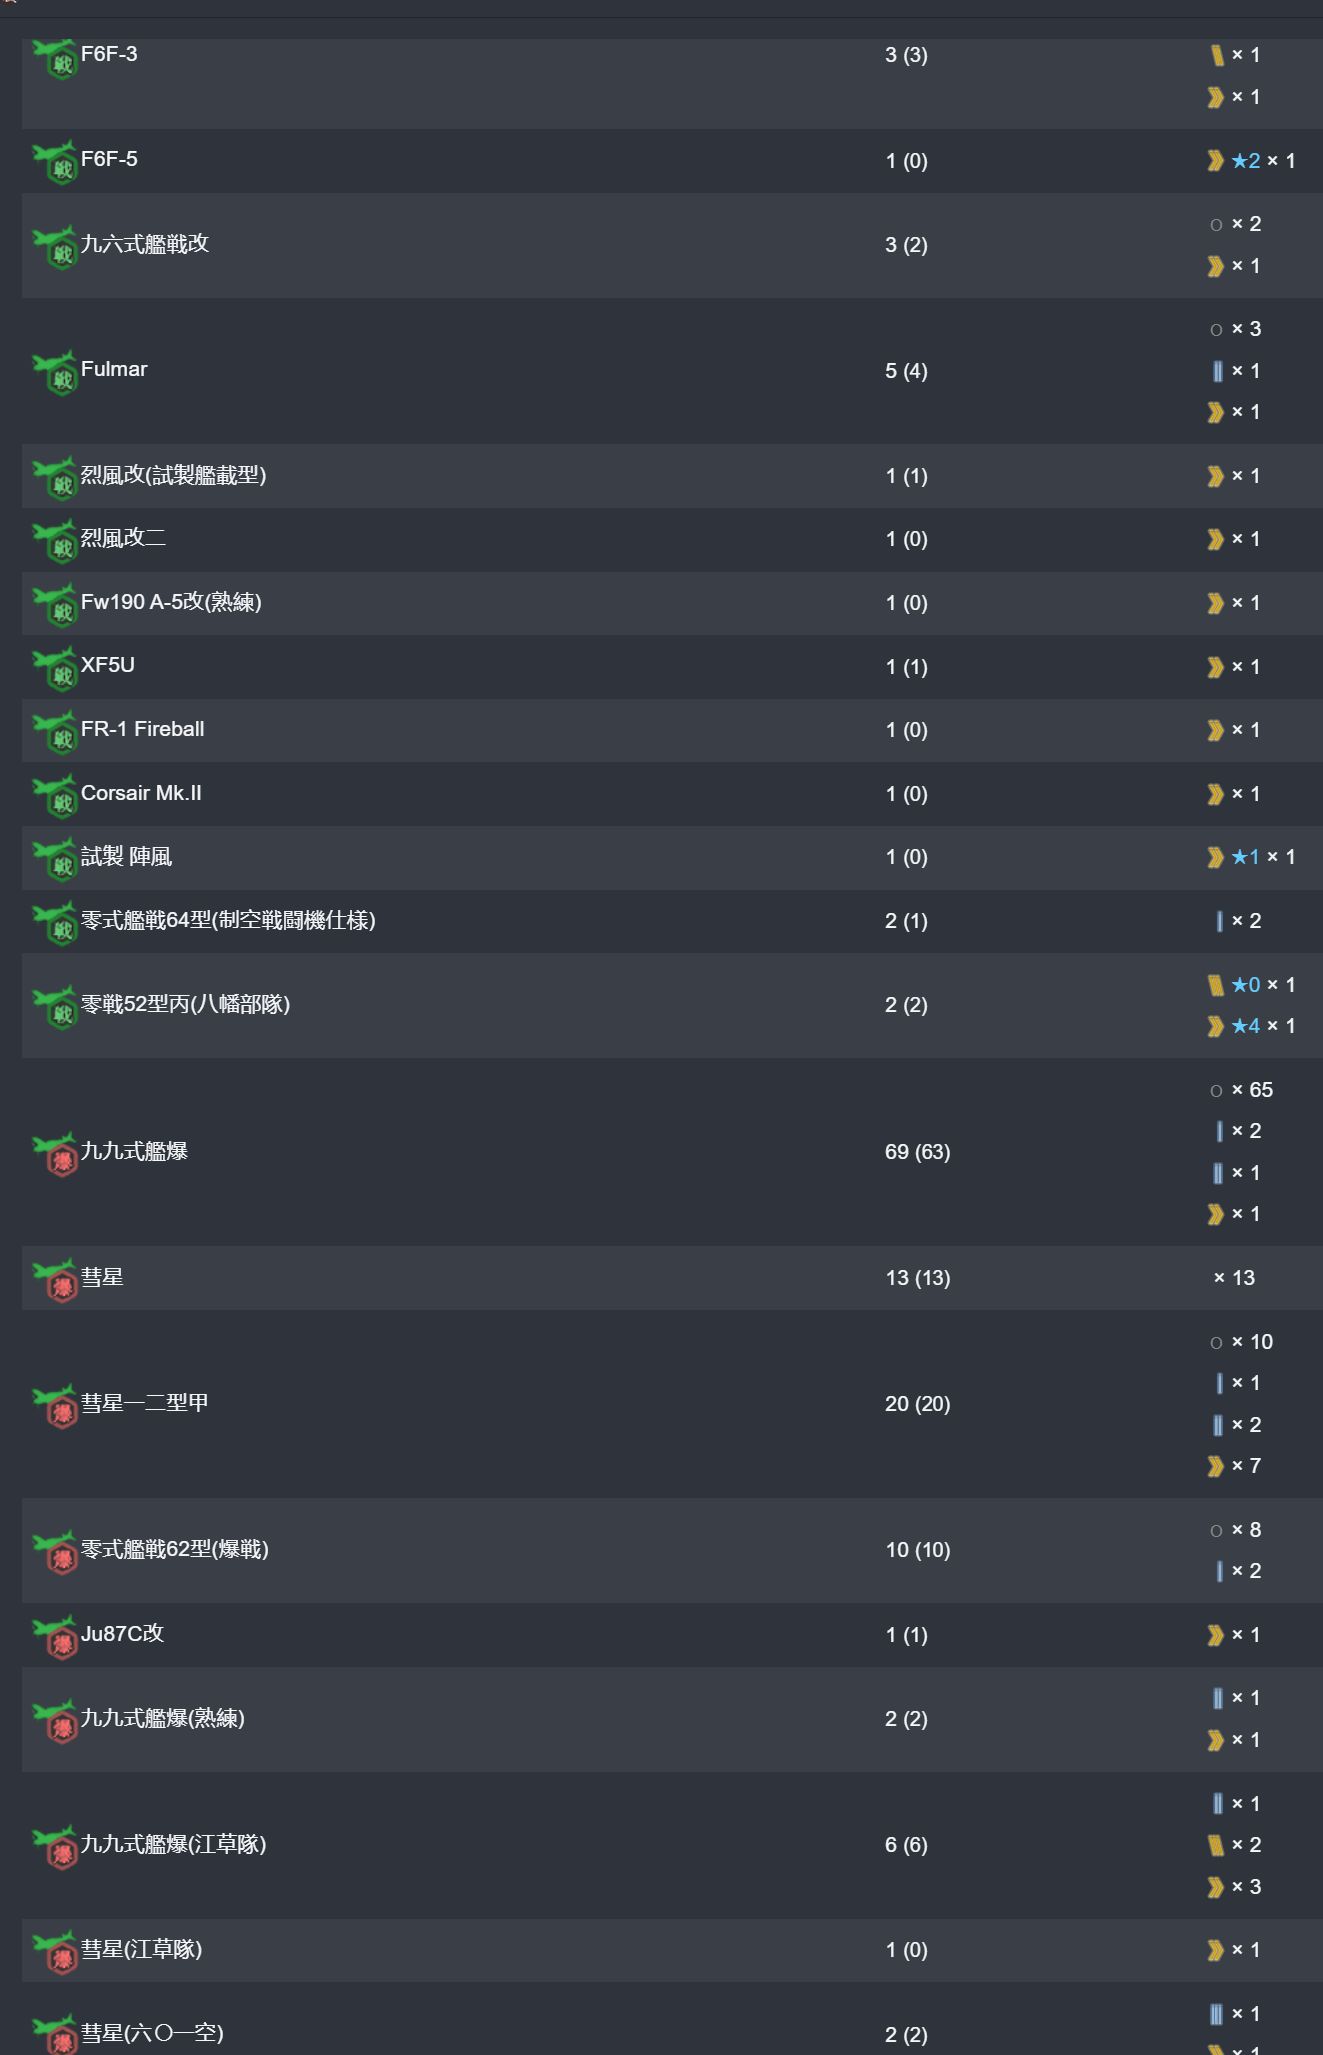Click the gold chevron proficiency icon for Corsair Mk.II
1323x2055 pixels.
(x=1215, y=794)
